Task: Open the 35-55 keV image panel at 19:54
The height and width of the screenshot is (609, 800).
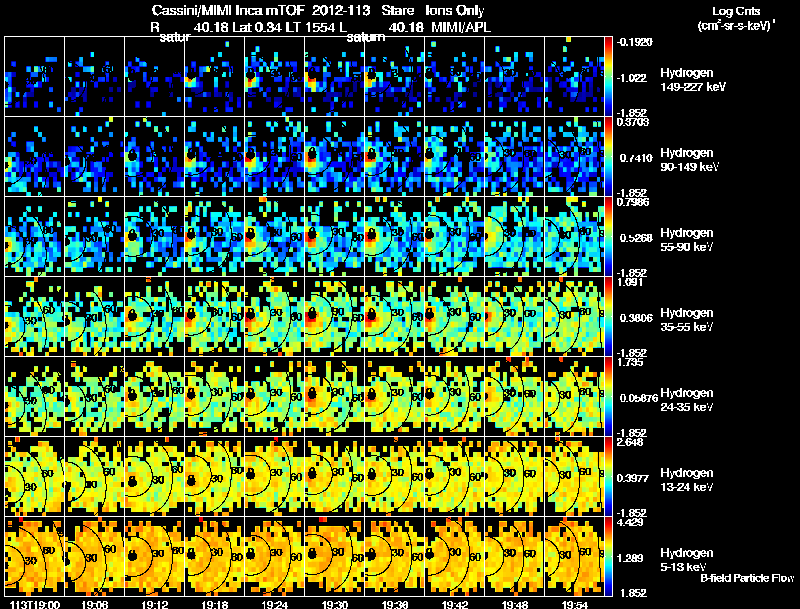Action: 574,317
